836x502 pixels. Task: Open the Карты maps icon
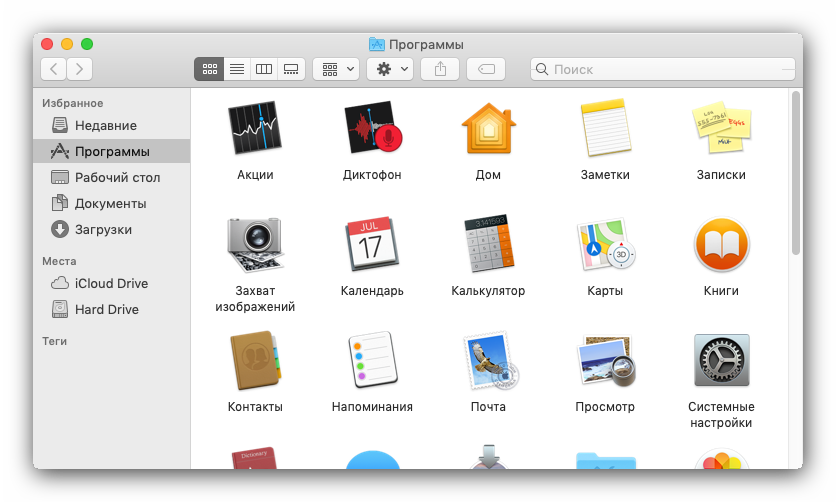click(x=605, y=244)
